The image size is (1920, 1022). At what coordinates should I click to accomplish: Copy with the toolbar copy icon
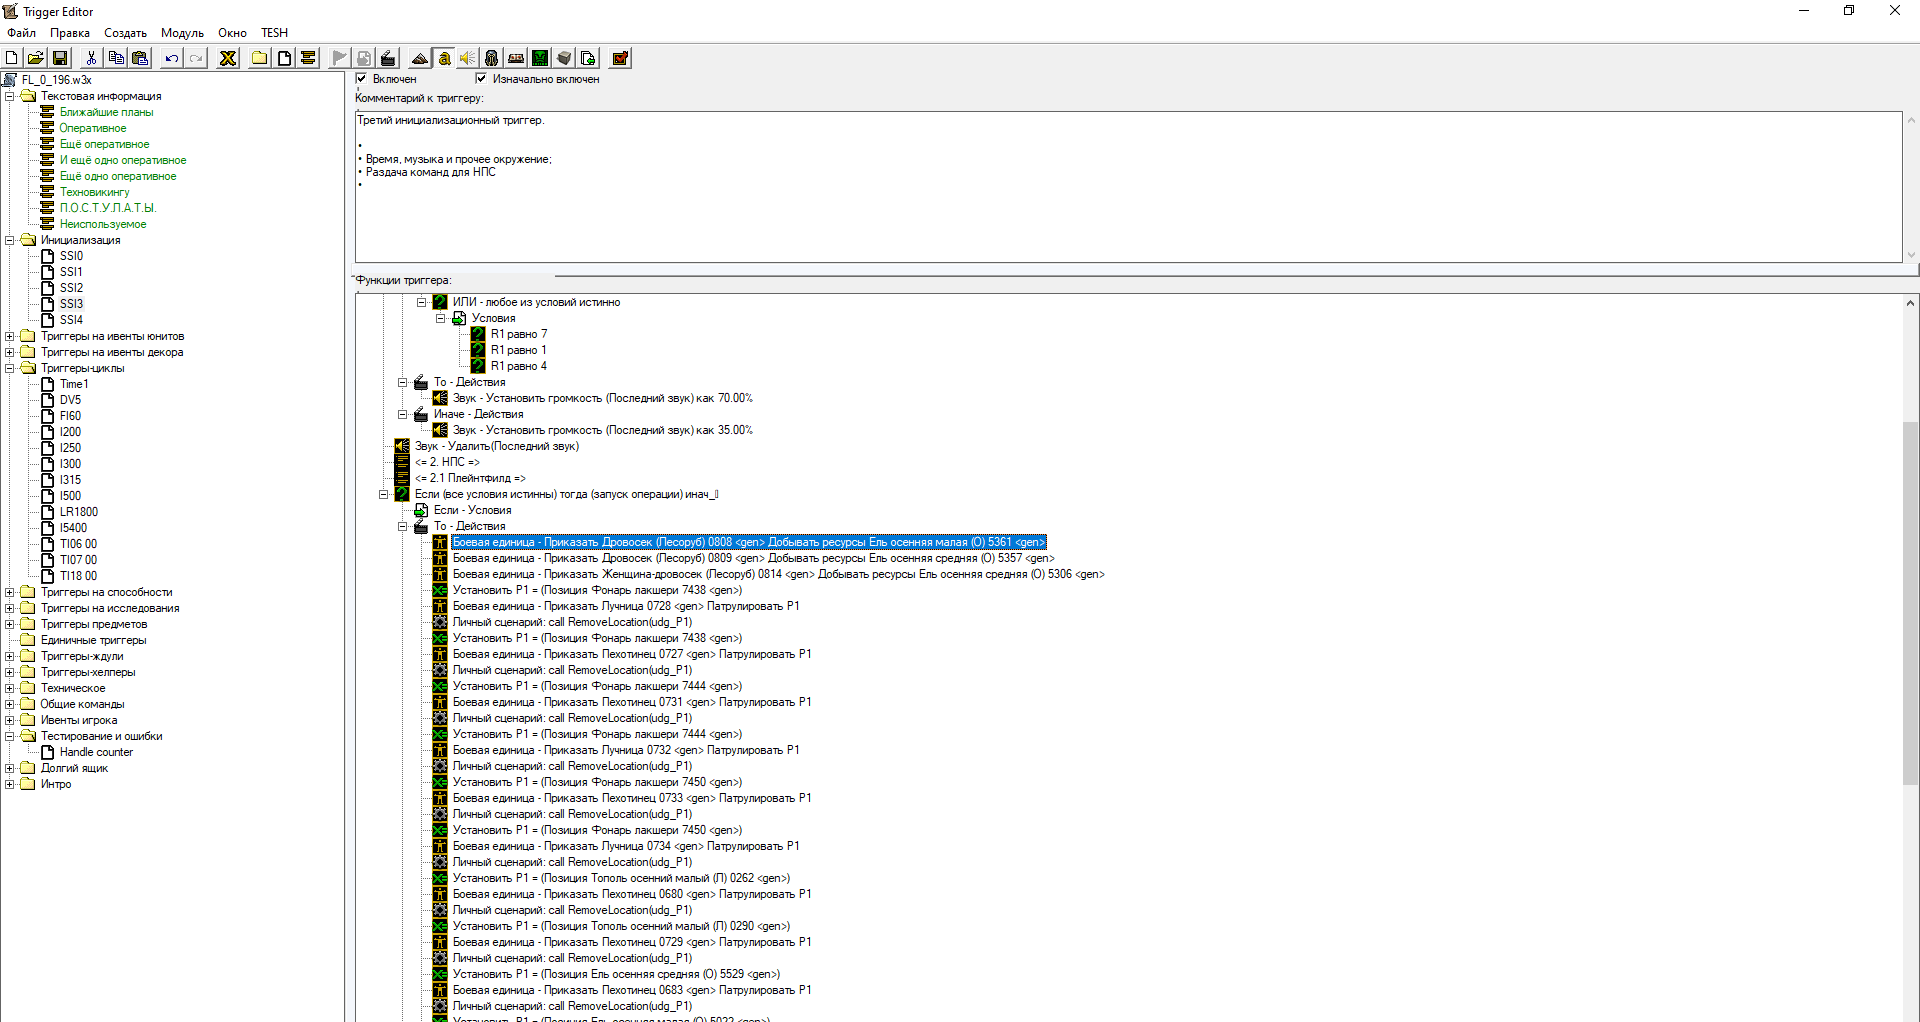click(x=116, y=58)
